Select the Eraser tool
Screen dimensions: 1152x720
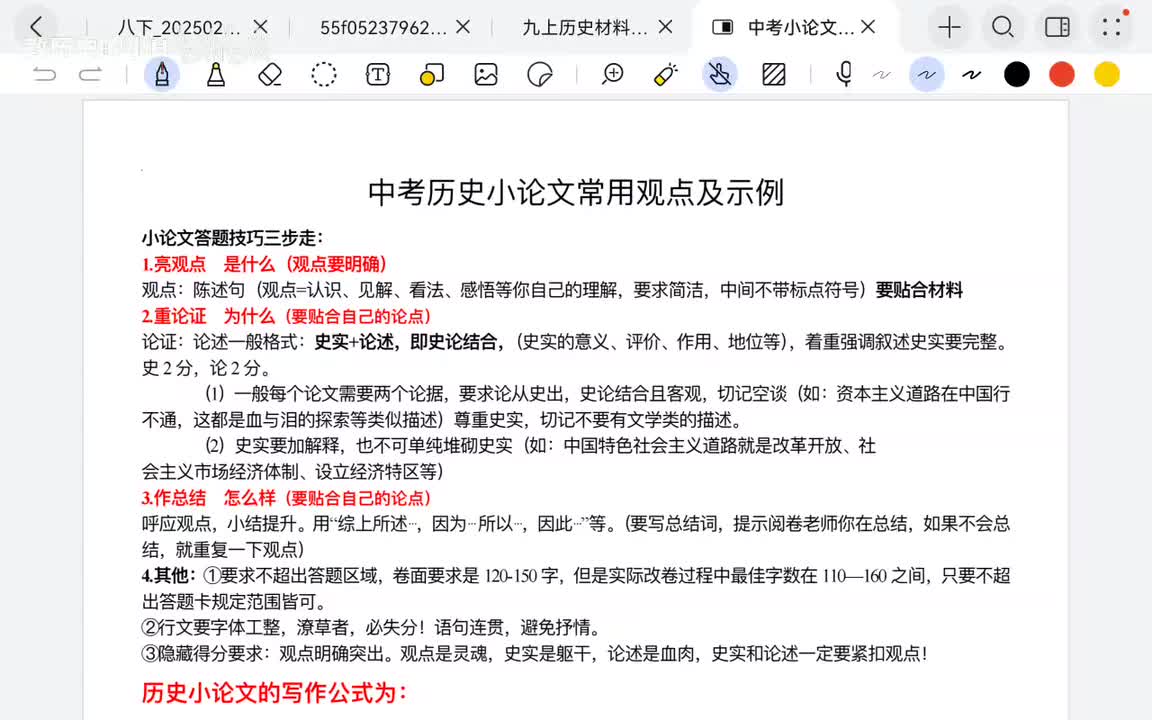(270, 74)
